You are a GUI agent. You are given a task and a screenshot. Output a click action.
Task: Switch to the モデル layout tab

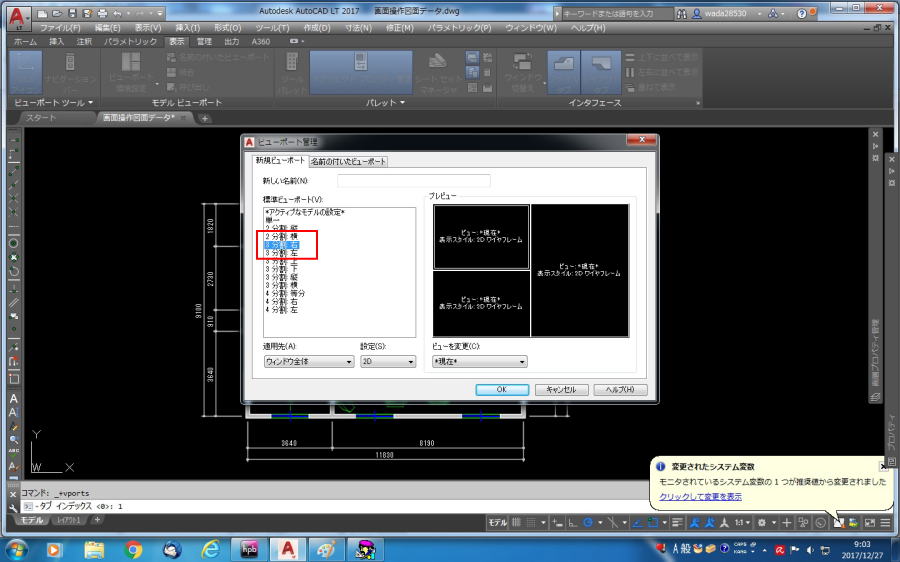click(32, 520)
